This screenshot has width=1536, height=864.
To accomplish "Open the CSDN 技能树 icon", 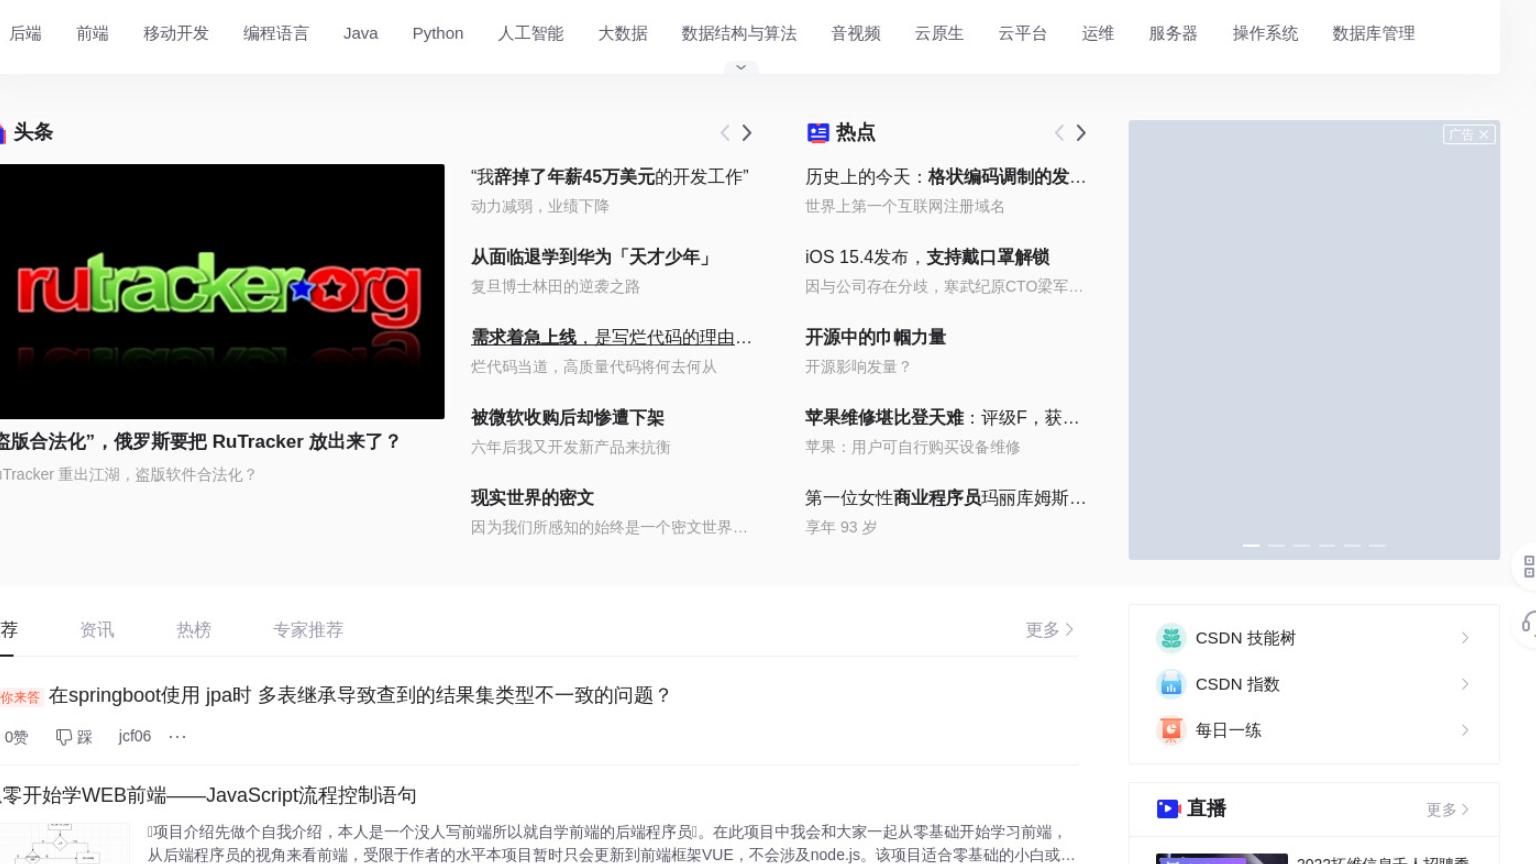I will (1171, 638).
